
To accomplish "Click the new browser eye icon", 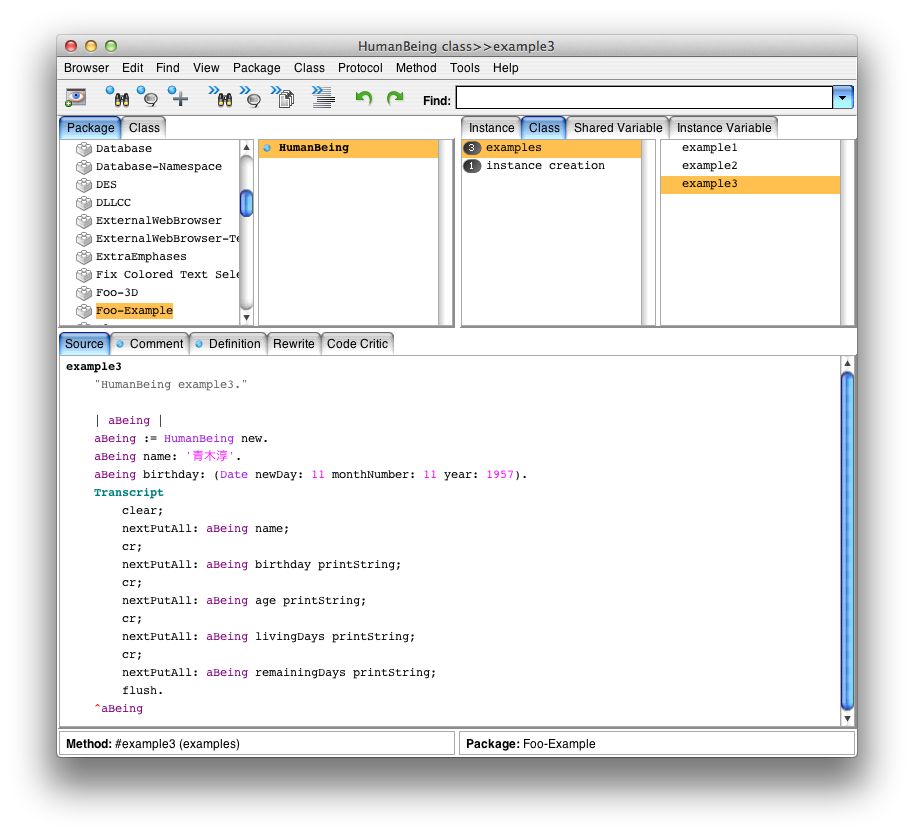I will [x=75, y=97].
